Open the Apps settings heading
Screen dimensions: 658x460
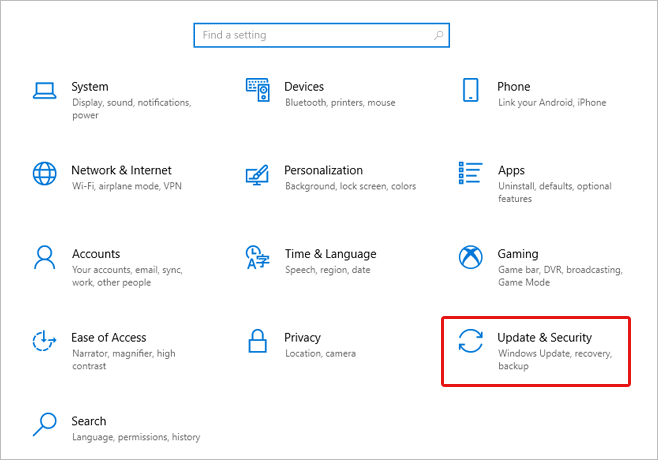click(511, 170)
